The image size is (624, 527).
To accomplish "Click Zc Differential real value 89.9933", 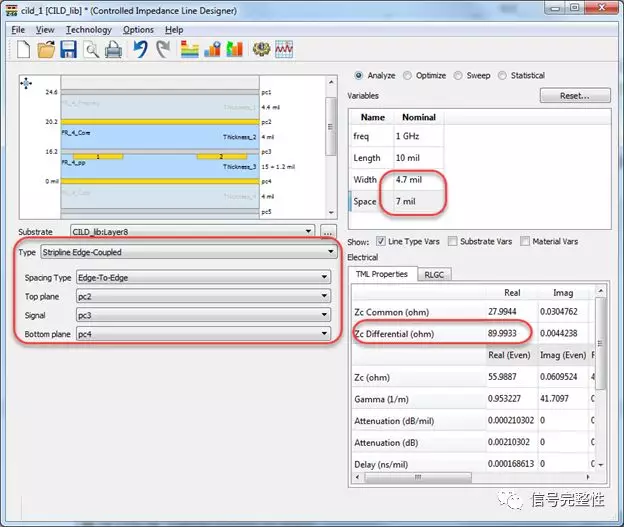I will coord(502,333).
